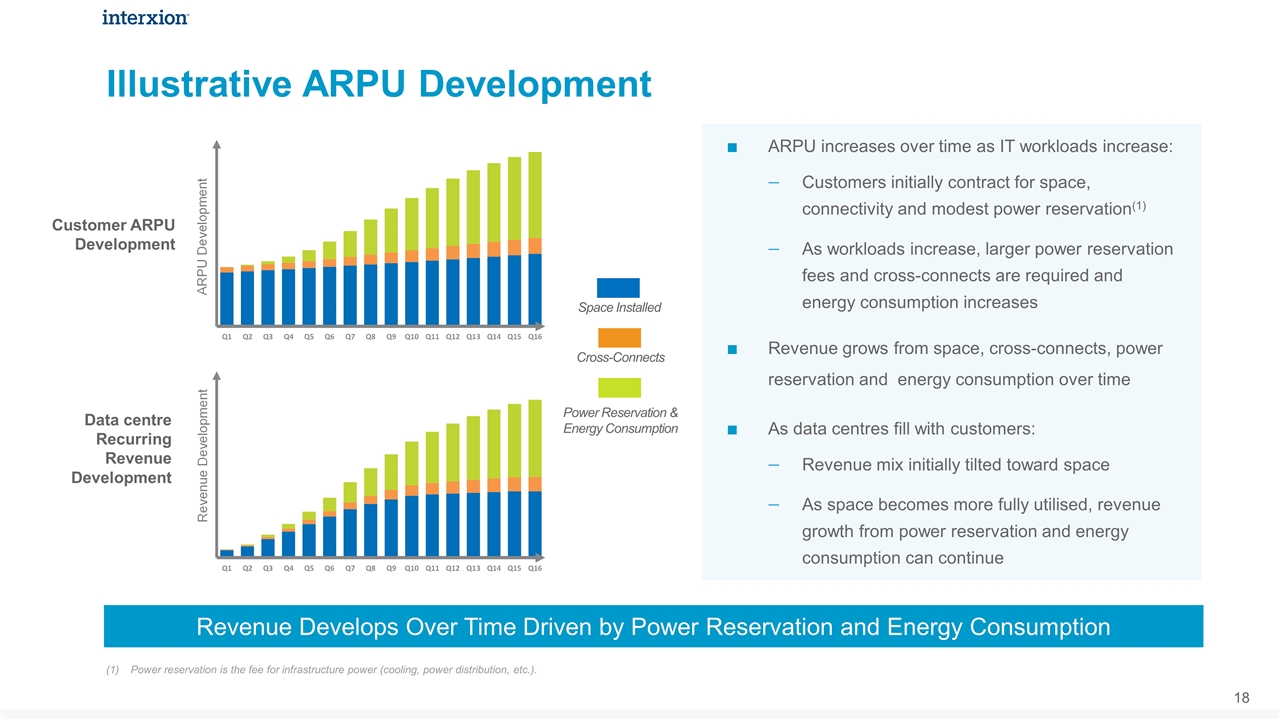Click the Data centre Recurring Revenue Development heading

[122, 449]
